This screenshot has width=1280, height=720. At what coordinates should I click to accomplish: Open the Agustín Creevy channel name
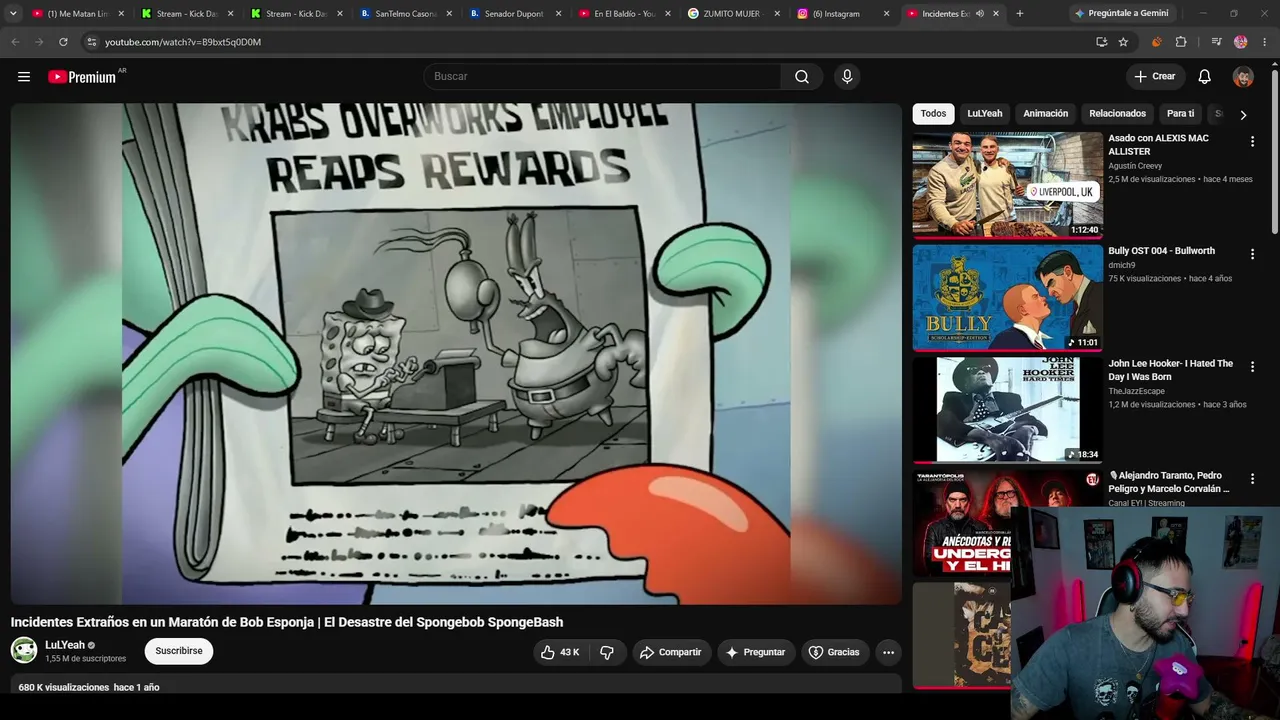click(1135, 166)
